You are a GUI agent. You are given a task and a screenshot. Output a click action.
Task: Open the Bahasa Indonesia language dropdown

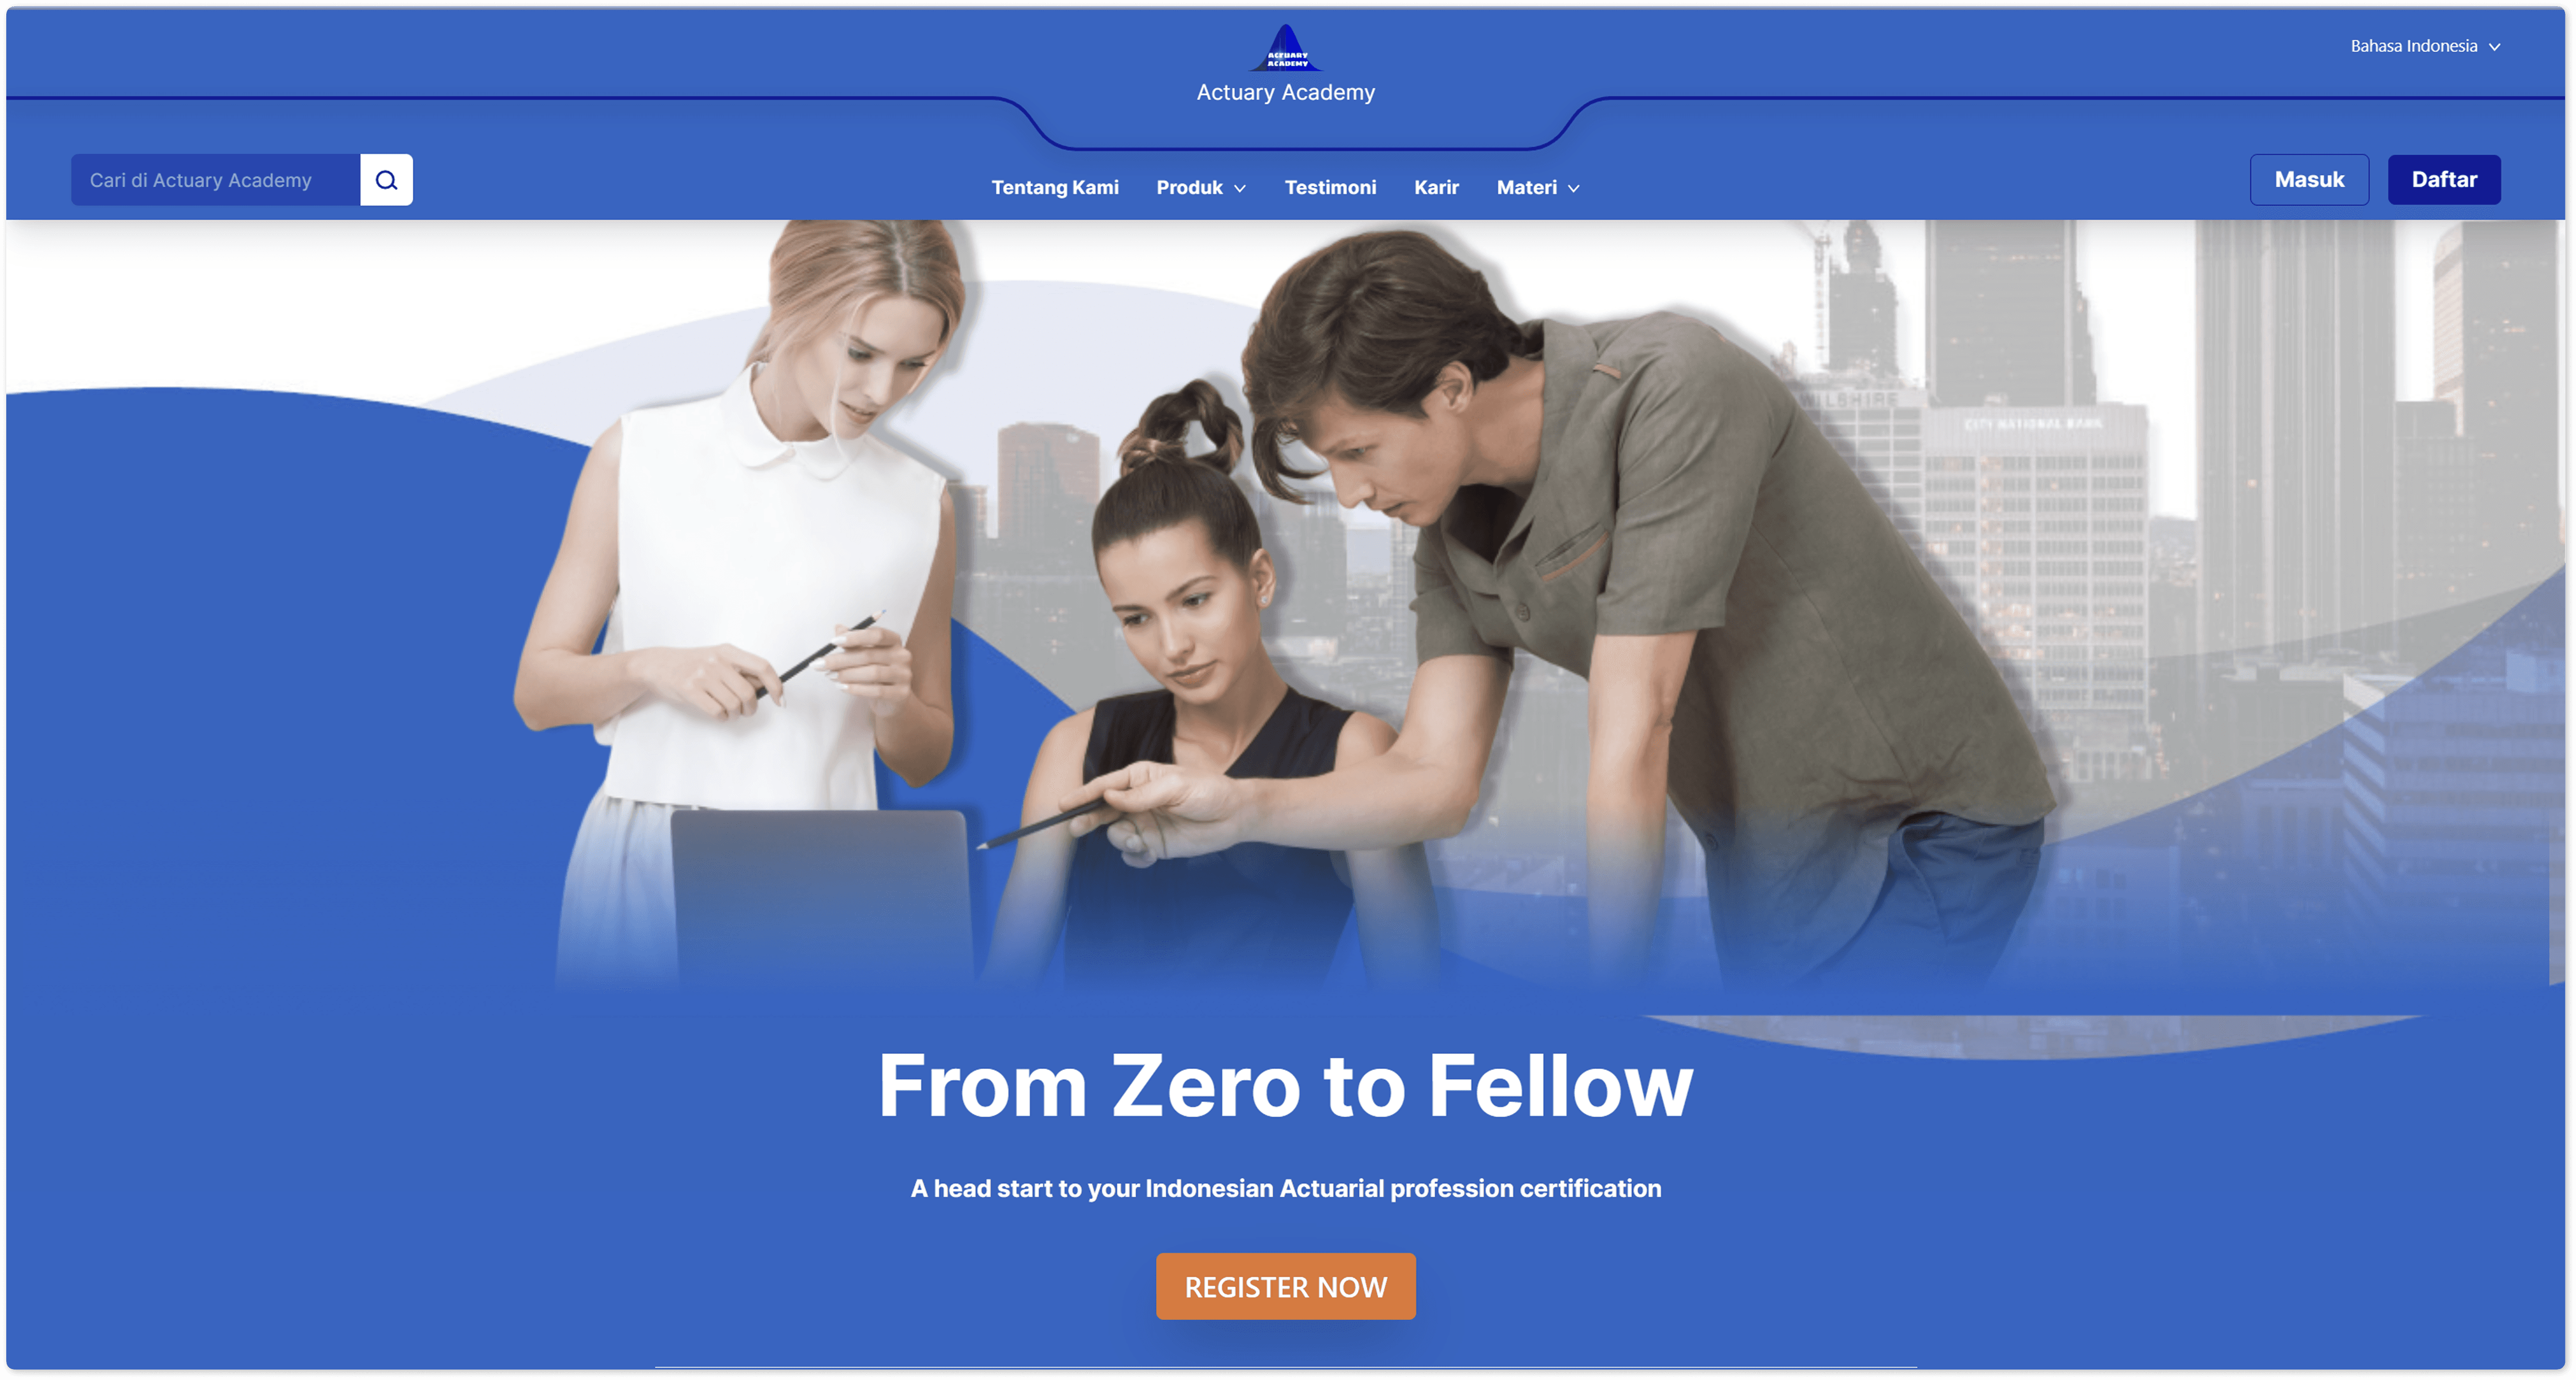tap(2425, 46)
